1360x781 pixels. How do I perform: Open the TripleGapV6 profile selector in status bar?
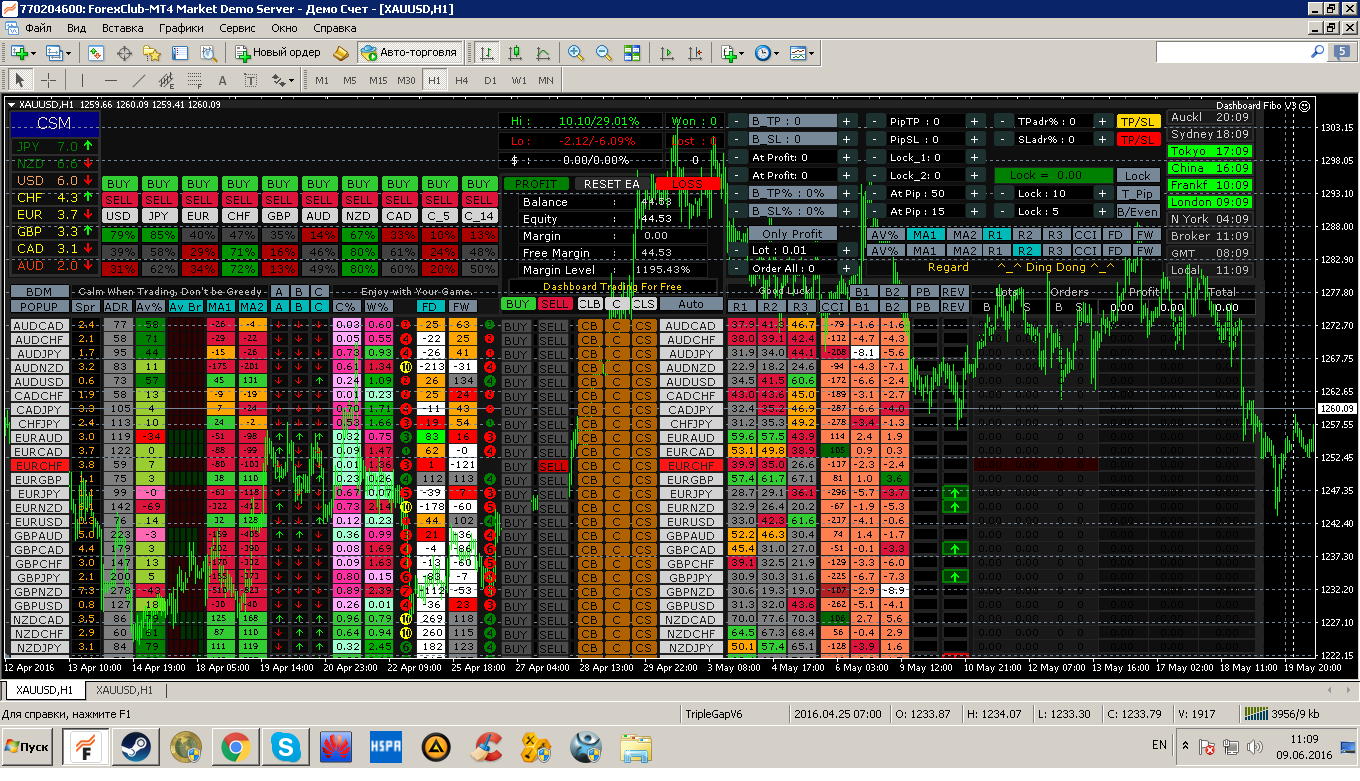[735, 714]
